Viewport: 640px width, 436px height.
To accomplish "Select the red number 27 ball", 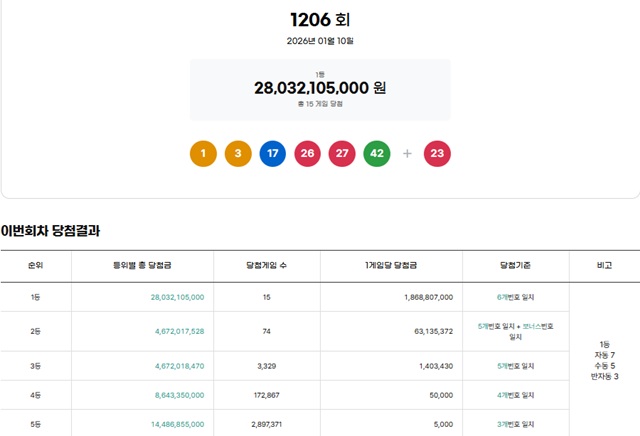I will pyautogui.click(x=342, y=154).
